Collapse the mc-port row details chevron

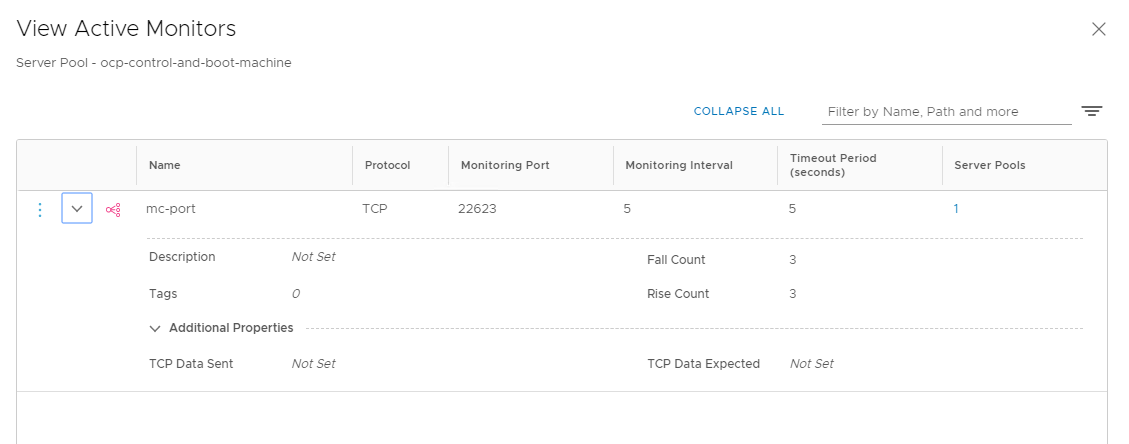coord(77,209)
